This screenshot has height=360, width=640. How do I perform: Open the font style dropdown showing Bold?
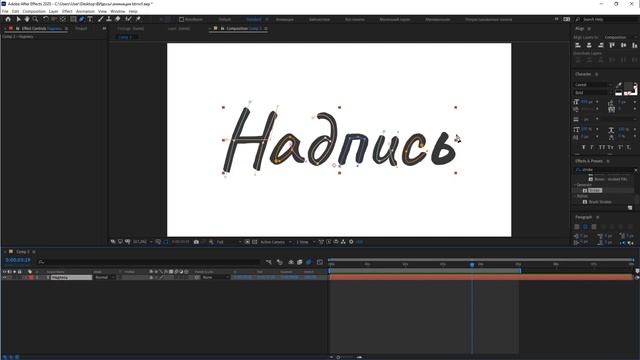(593, 93)
